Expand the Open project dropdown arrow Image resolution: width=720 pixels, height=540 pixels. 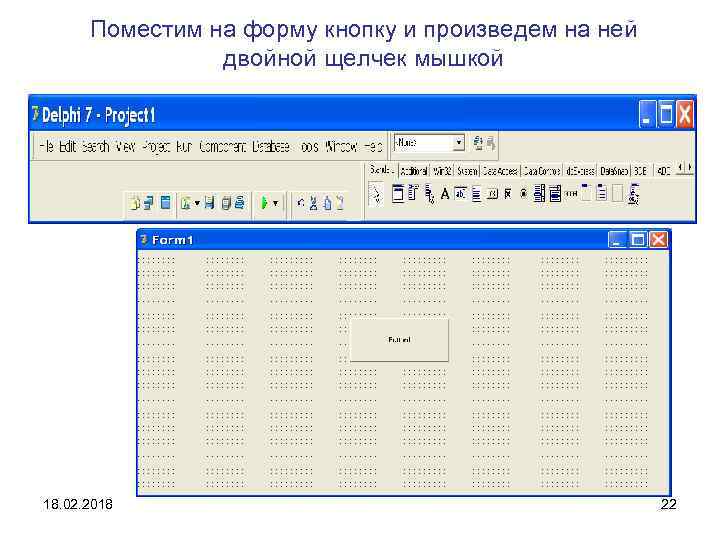[197, 203]
